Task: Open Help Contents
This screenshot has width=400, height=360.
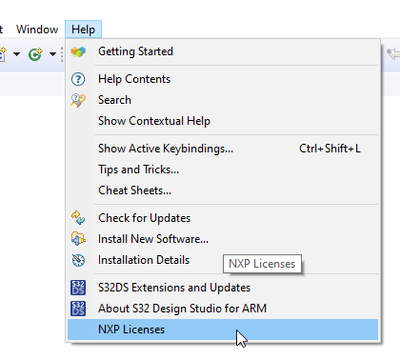Action: point(223,79)
